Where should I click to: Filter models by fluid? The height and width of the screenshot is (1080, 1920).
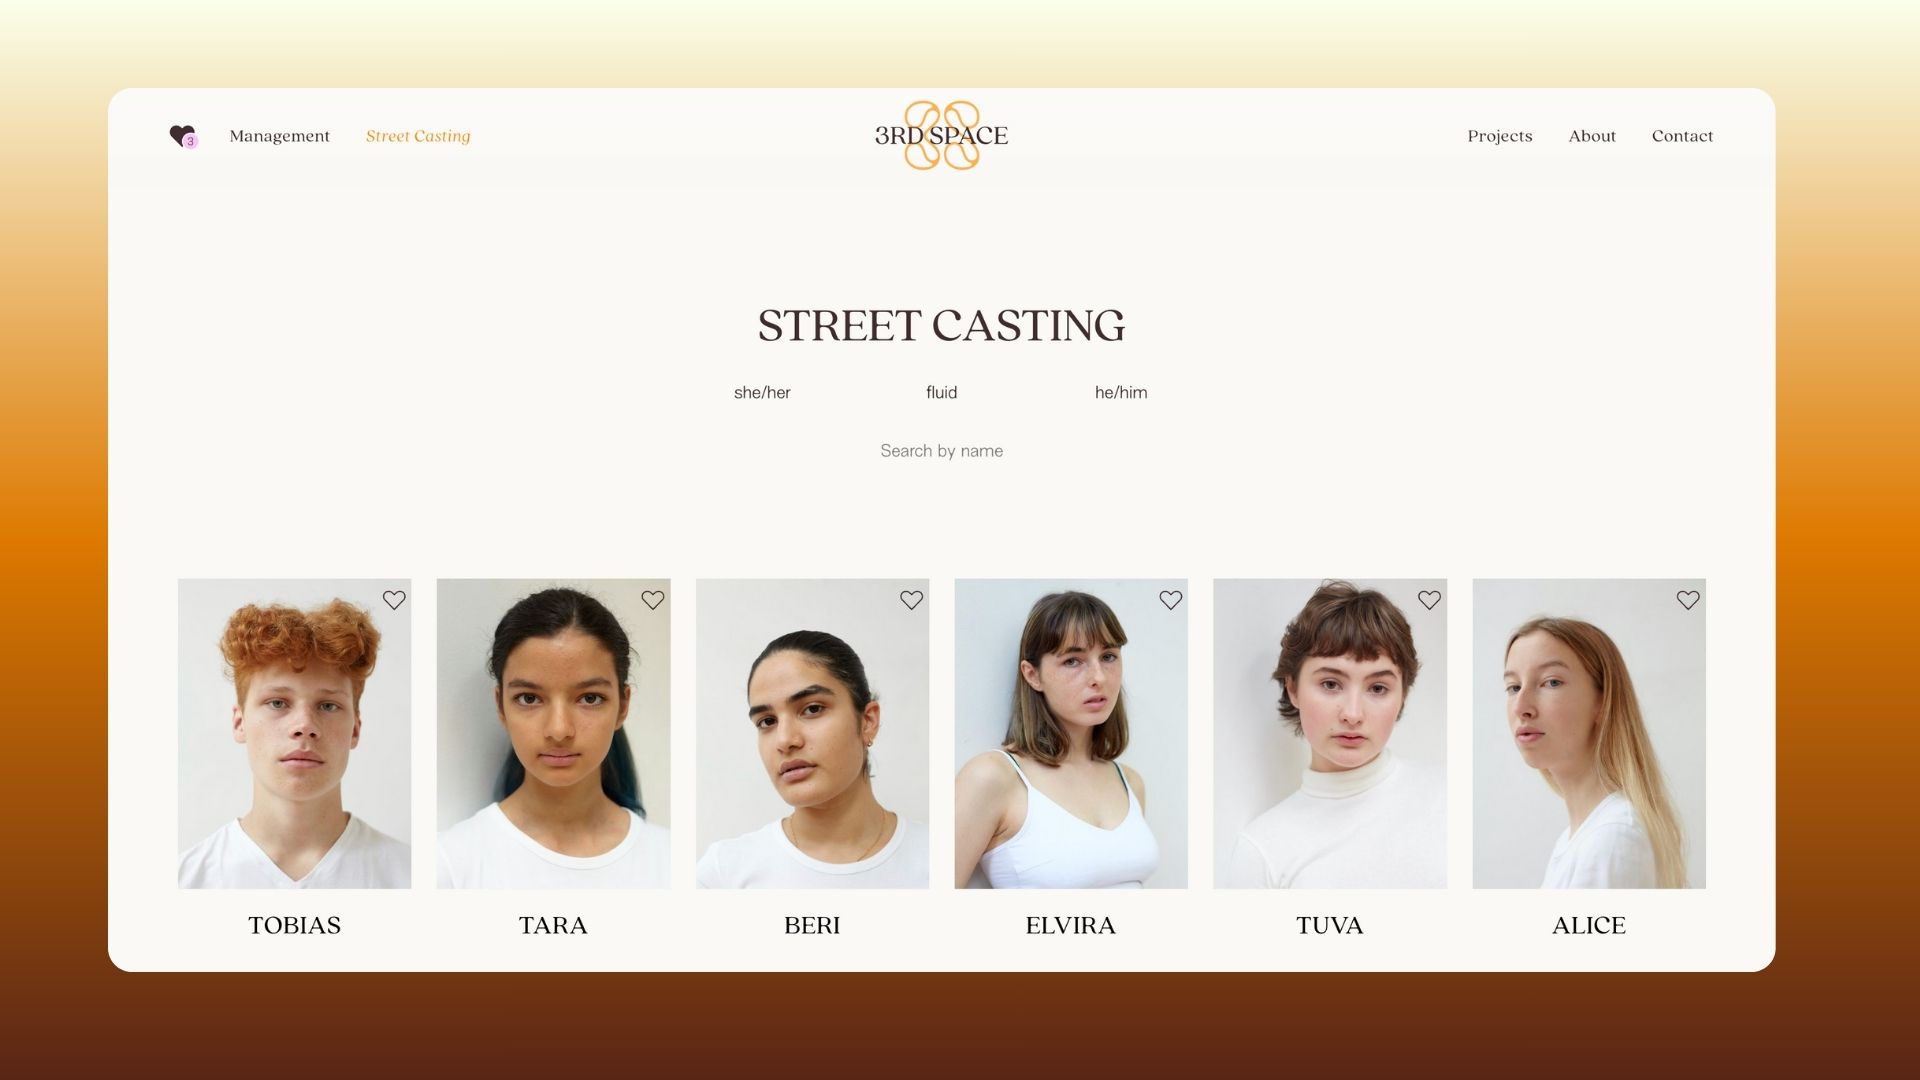click(941, 393)
